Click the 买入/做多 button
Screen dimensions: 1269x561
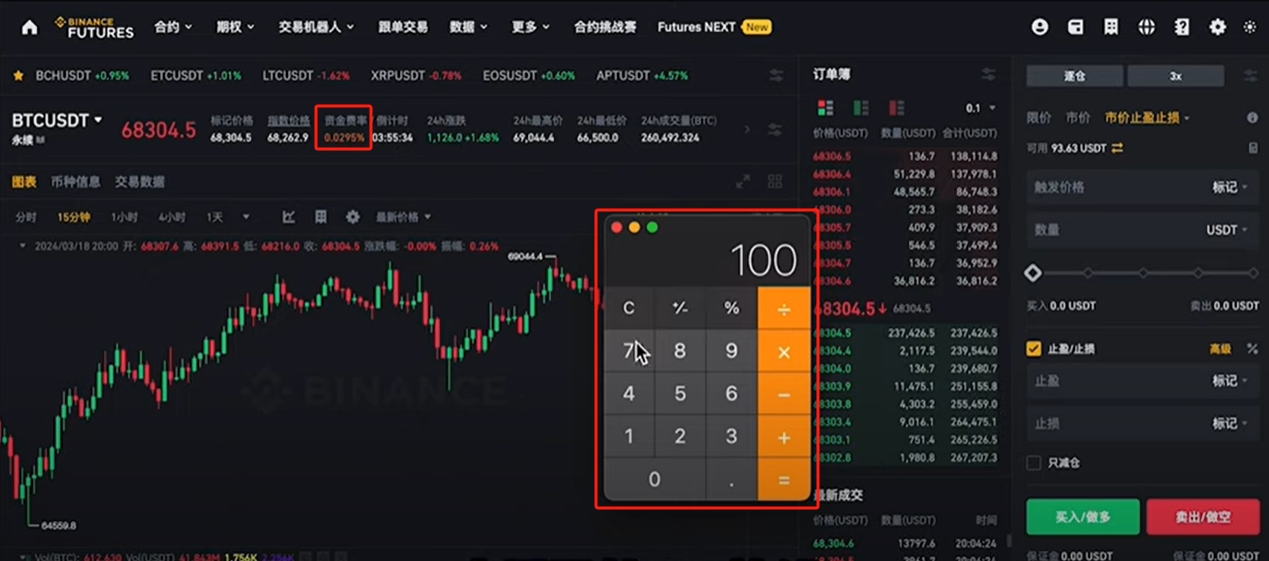coord(1083,517)
